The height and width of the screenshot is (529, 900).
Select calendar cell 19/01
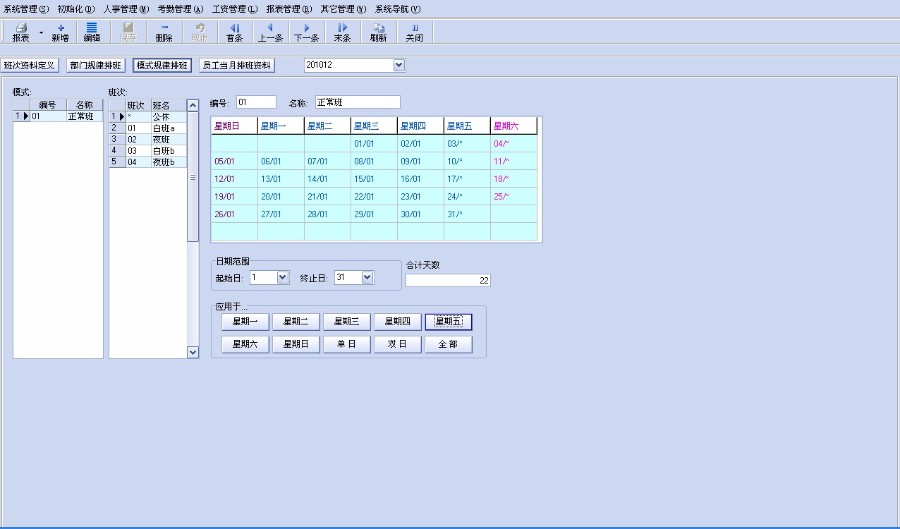pos(234,197)
